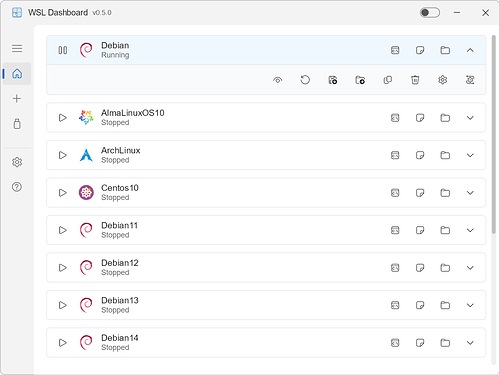Open terminal for Debian12

395,268
